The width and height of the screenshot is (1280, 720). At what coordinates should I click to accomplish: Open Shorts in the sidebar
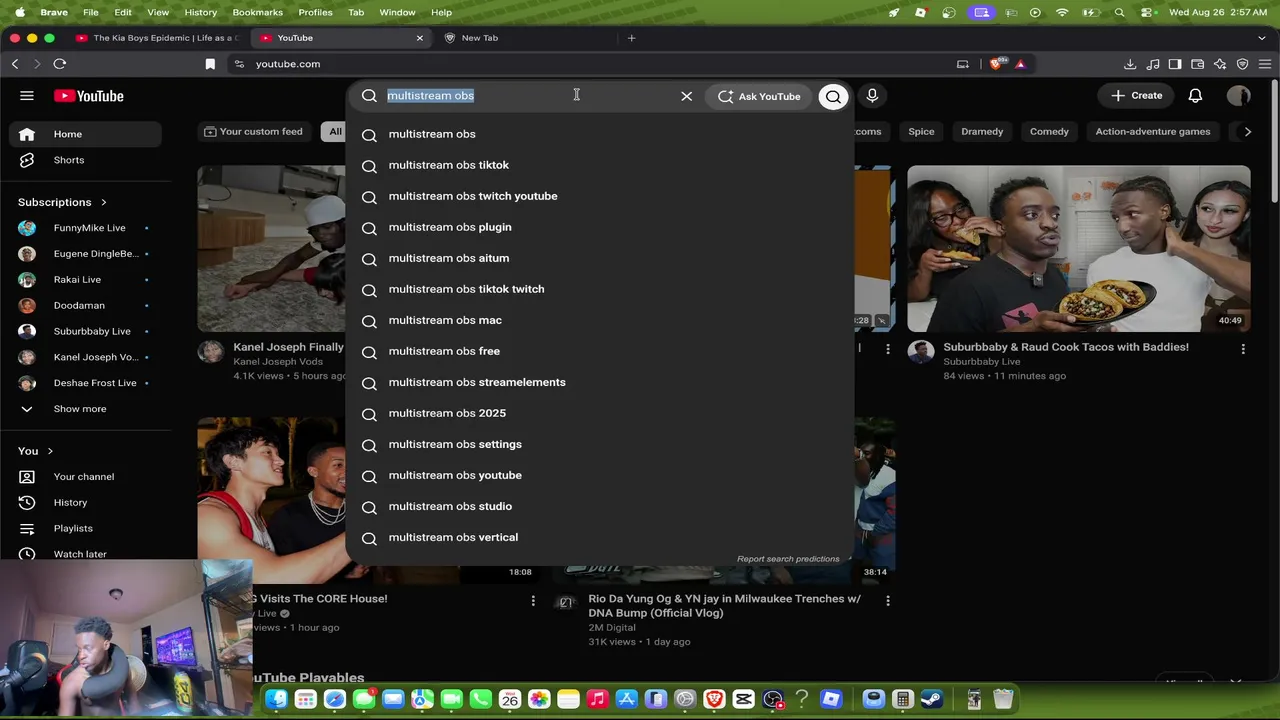coord(84,160)
